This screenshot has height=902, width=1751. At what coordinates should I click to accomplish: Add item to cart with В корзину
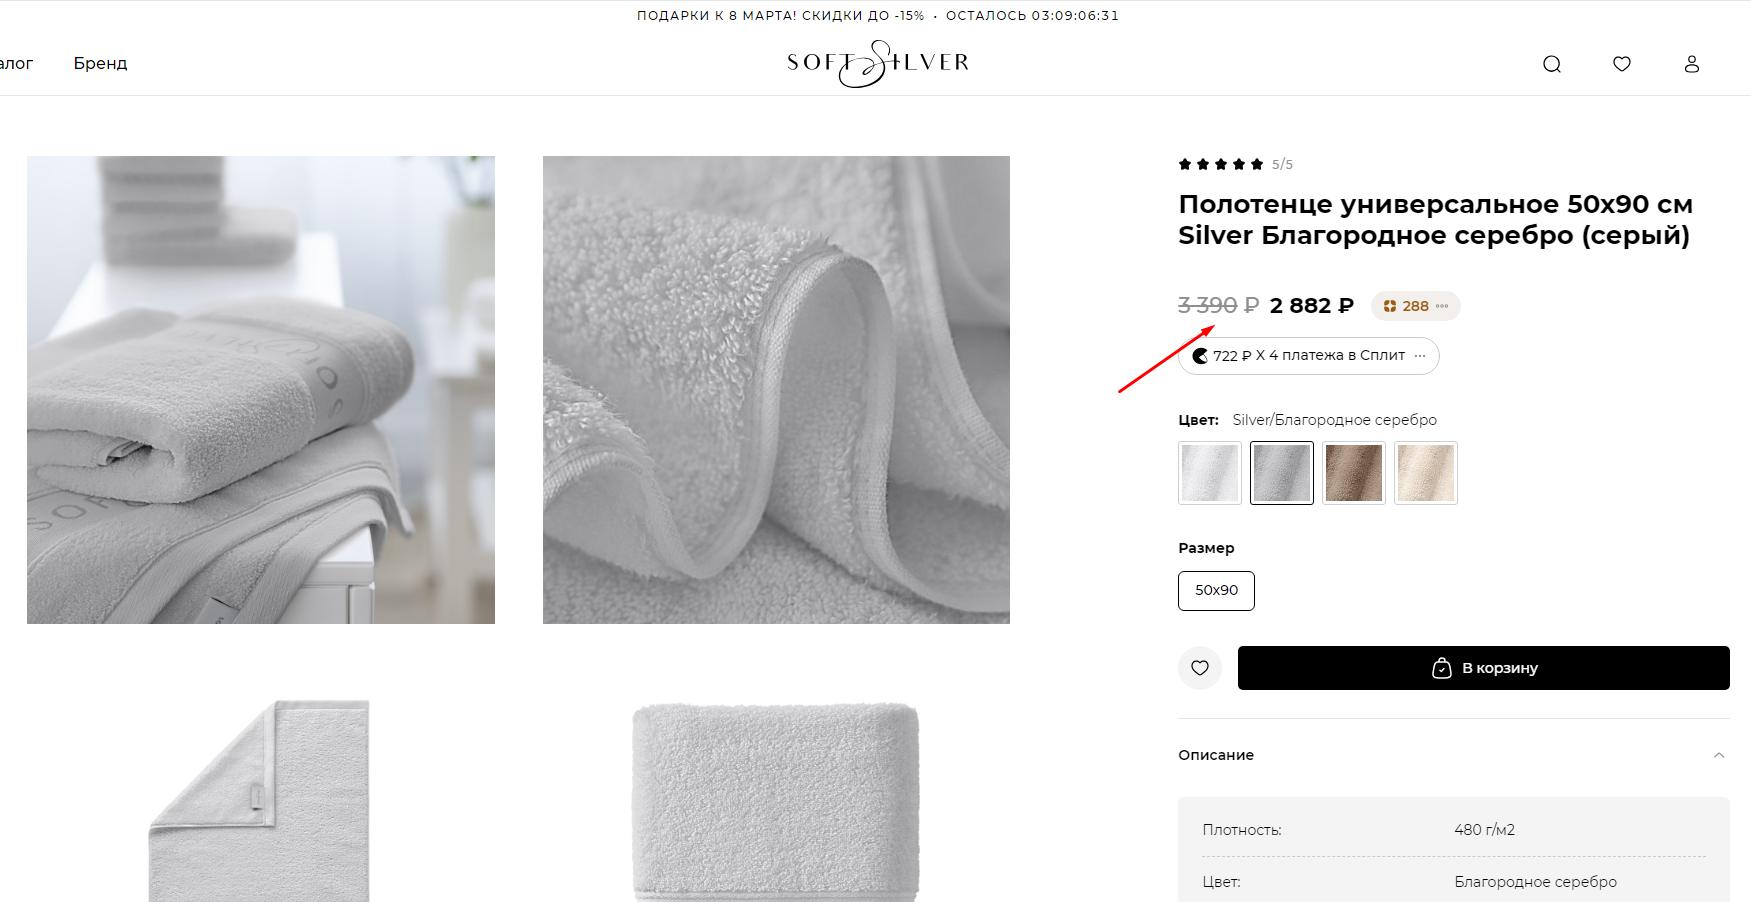pos(1483,668)
